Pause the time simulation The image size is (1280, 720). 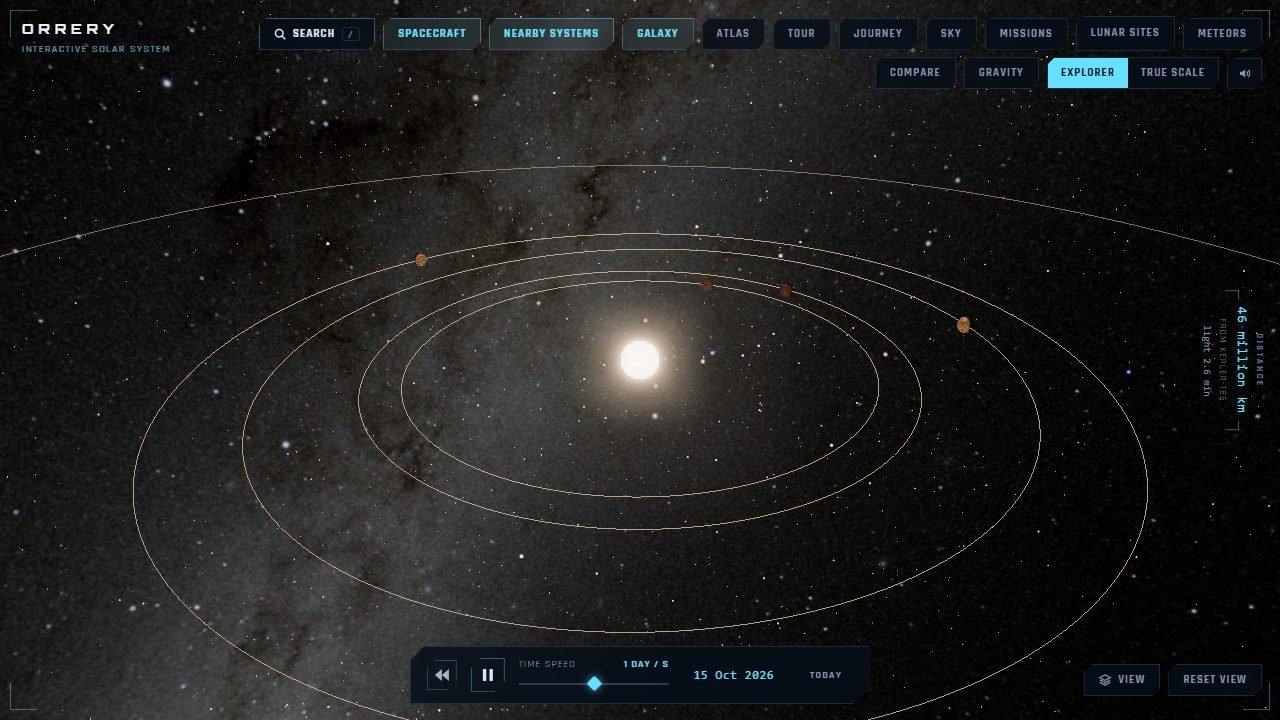pos(488,675)
